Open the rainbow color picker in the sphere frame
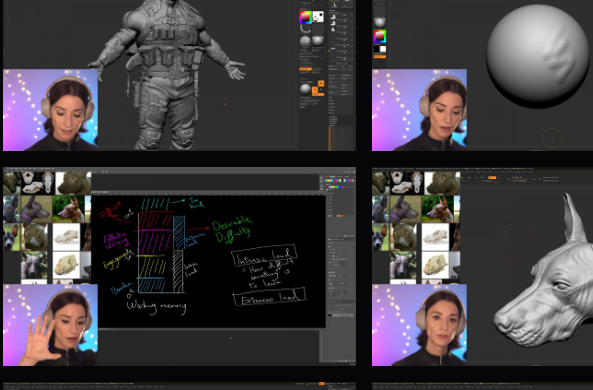Image resolution: width=593 pixels, height=390 pixels. (380, 37)
